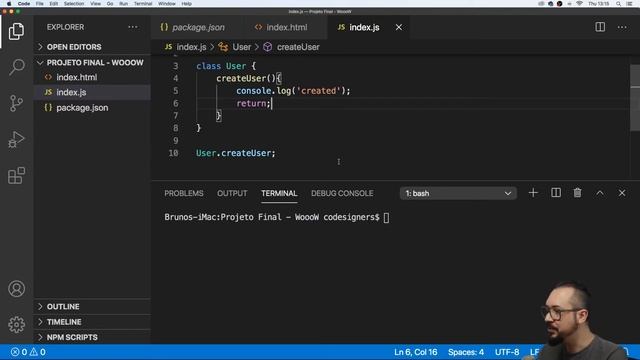Click UTF-8 encoding in status bar

tap(507, 352)
